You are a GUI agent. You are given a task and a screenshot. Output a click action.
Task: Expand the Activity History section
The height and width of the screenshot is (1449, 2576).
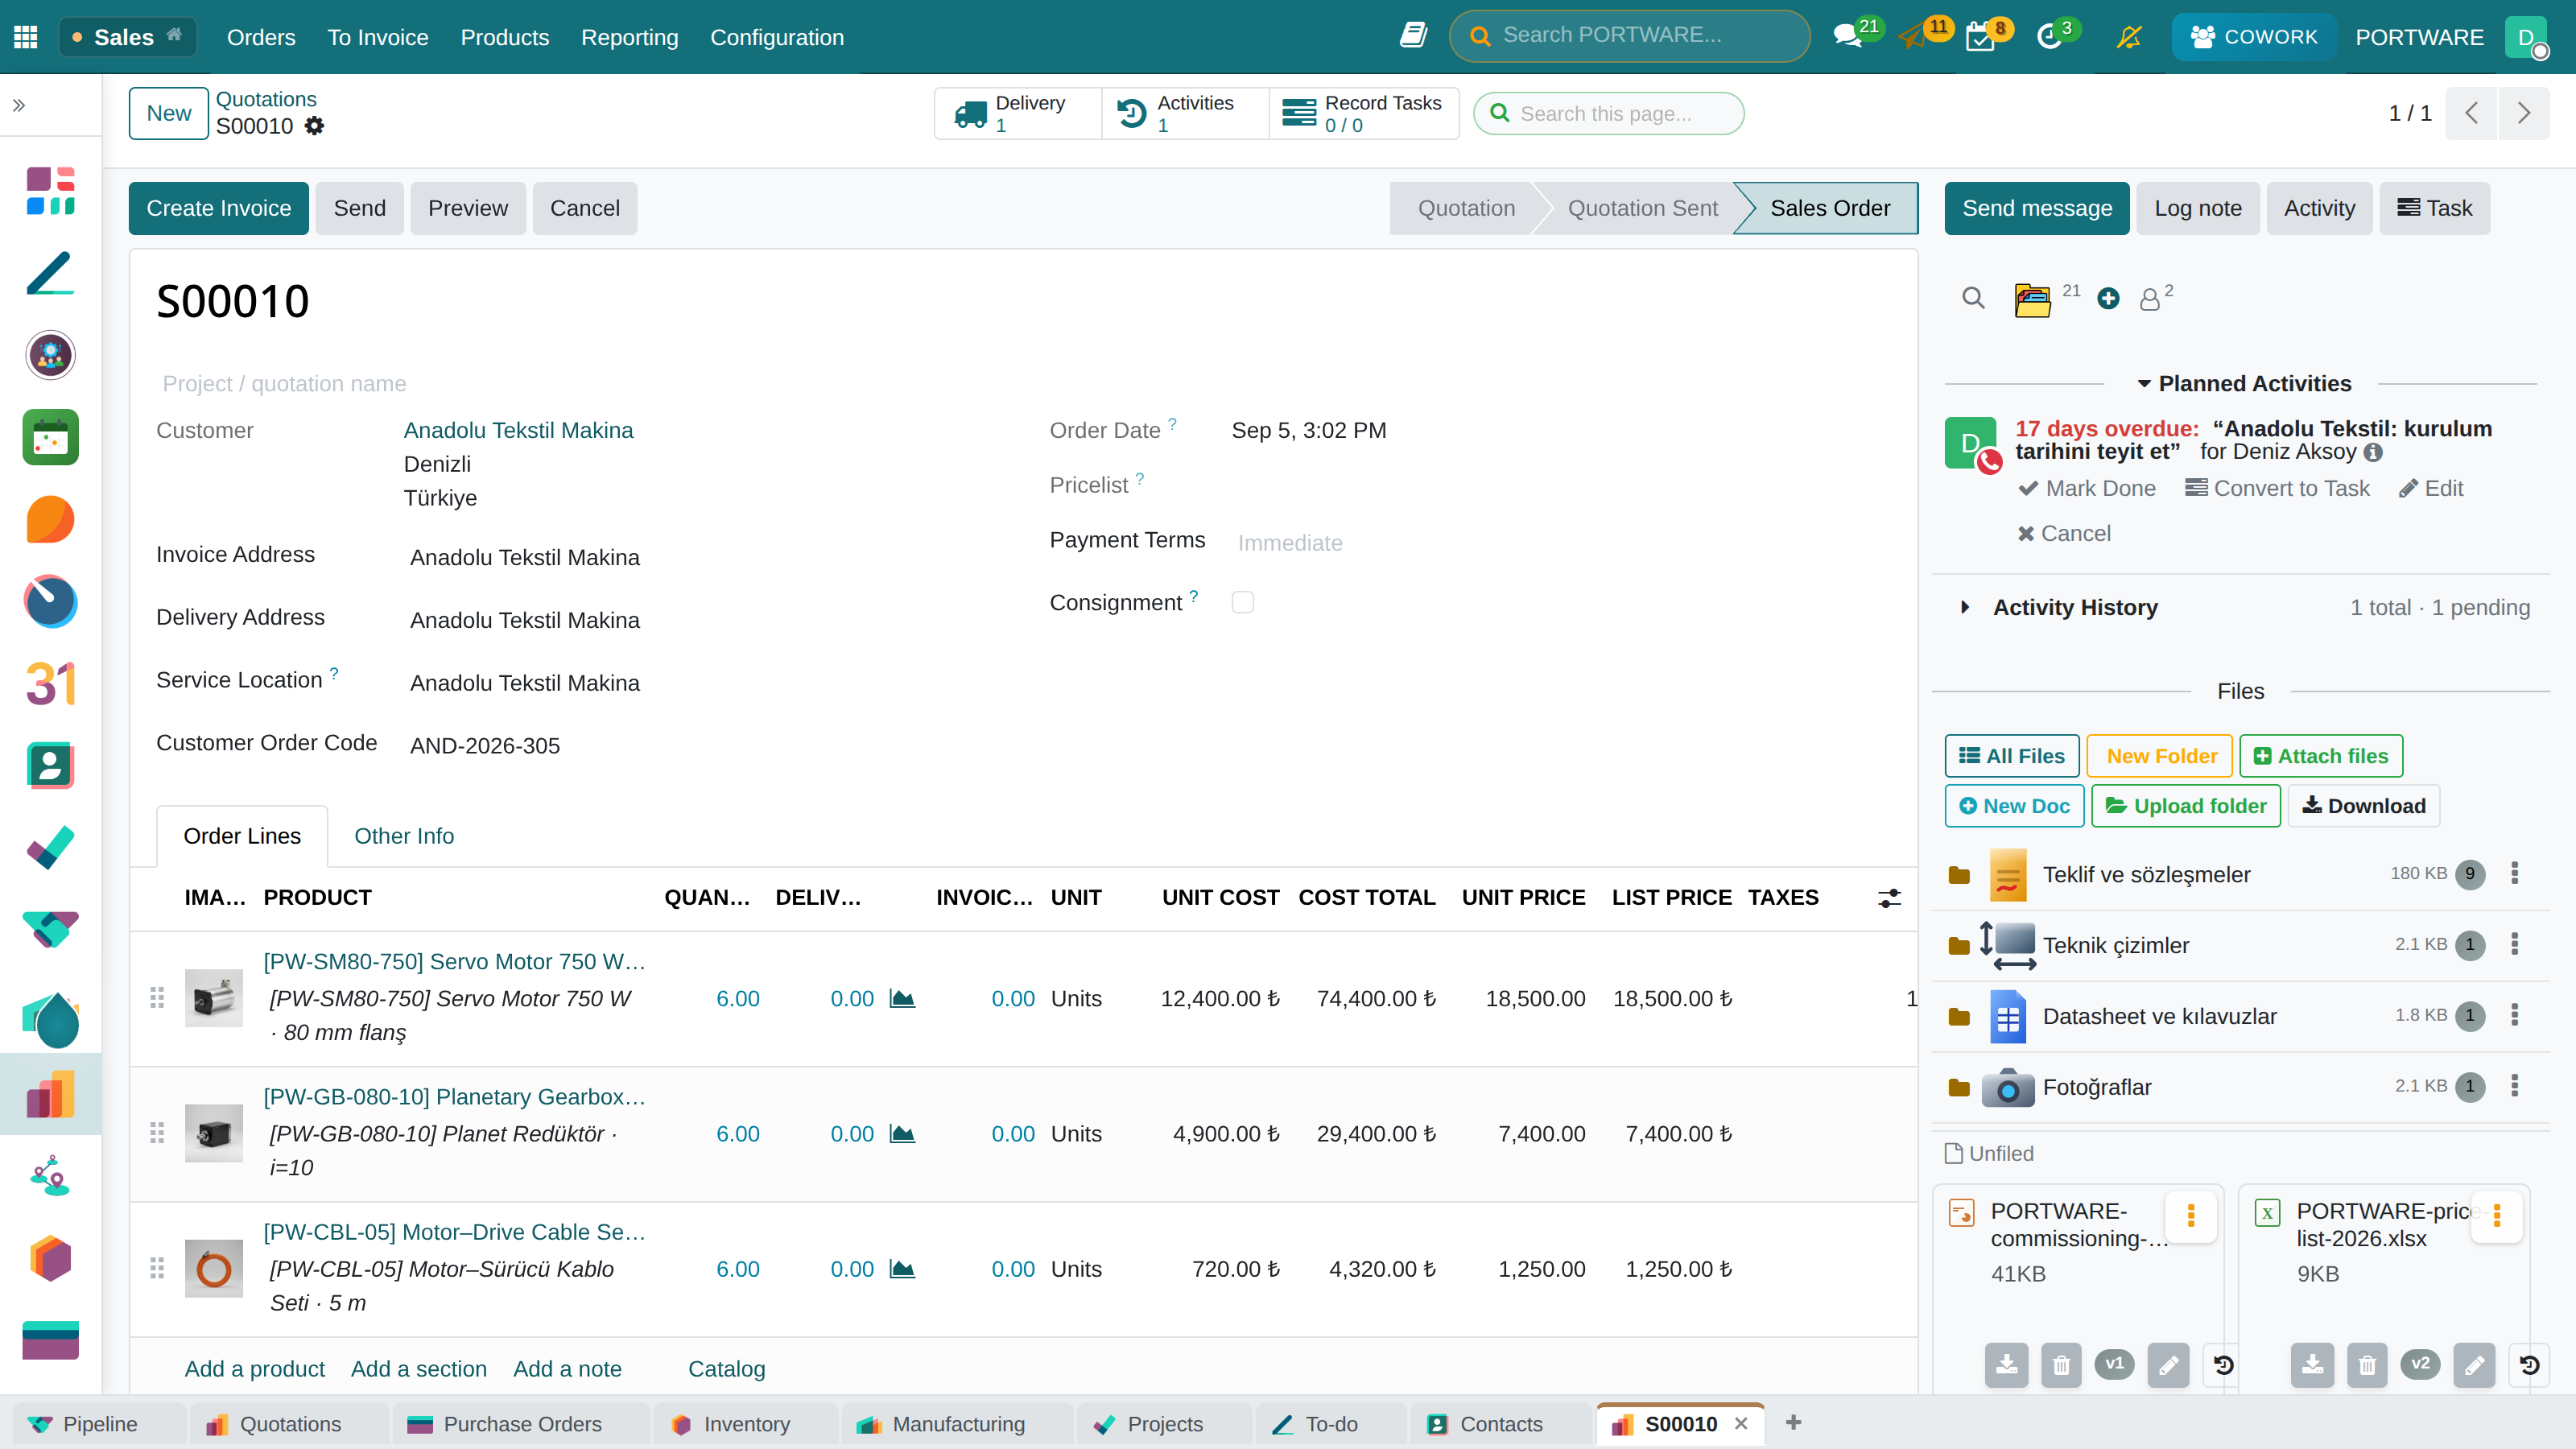click(1965, 607)
